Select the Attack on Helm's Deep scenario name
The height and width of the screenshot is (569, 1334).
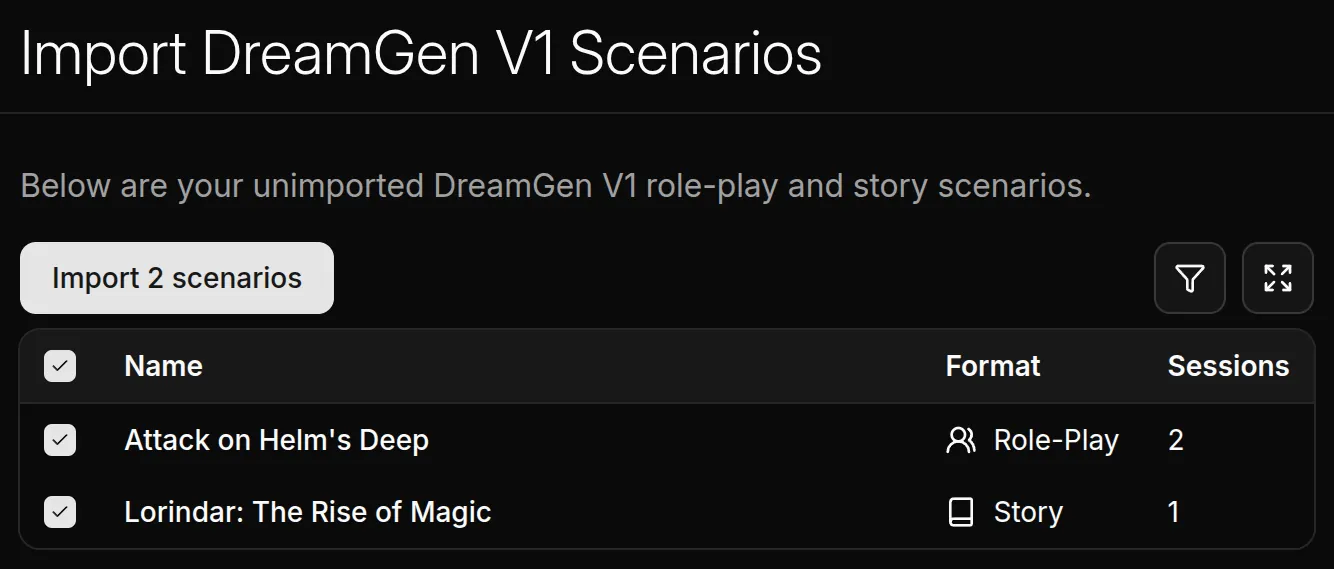pyautogui.click(x=276, y=440)
